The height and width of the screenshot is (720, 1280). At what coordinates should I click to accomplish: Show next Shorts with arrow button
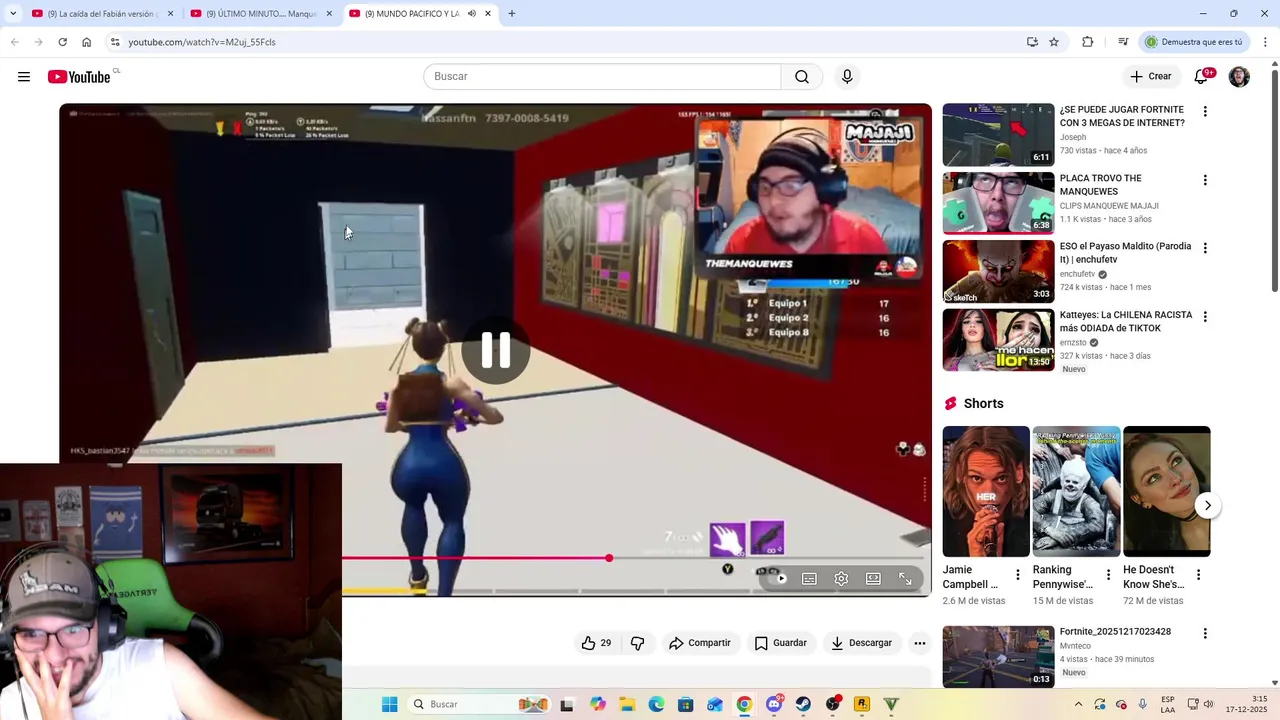pos(1207,505)
